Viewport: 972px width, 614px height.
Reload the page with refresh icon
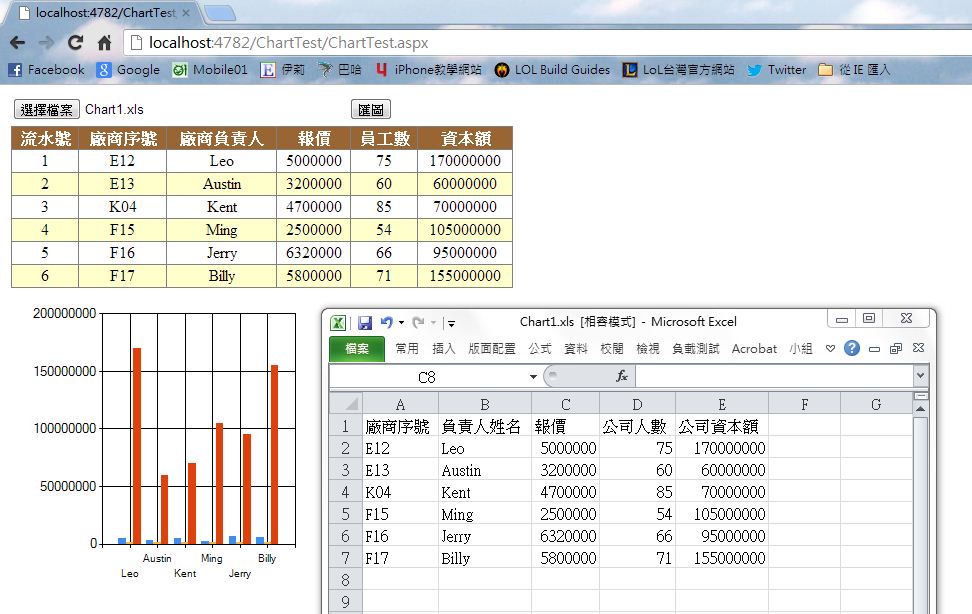pyautogui.click(x=76, y=43)
